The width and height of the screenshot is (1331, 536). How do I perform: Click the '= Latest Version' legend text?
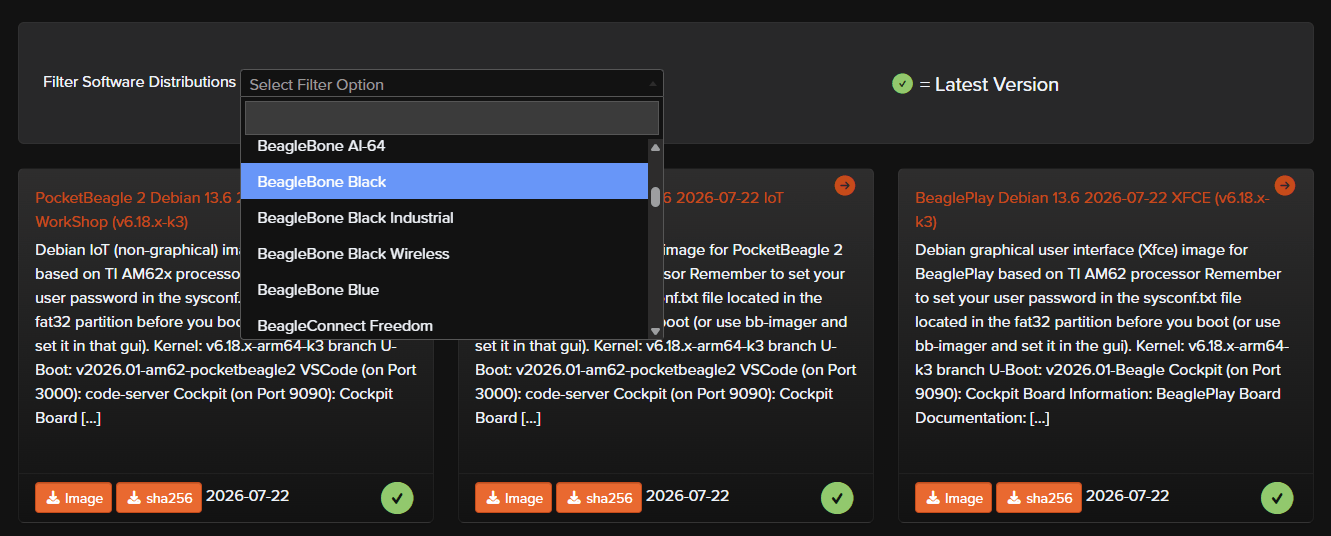pyautogui.click(x=989, y=85)
